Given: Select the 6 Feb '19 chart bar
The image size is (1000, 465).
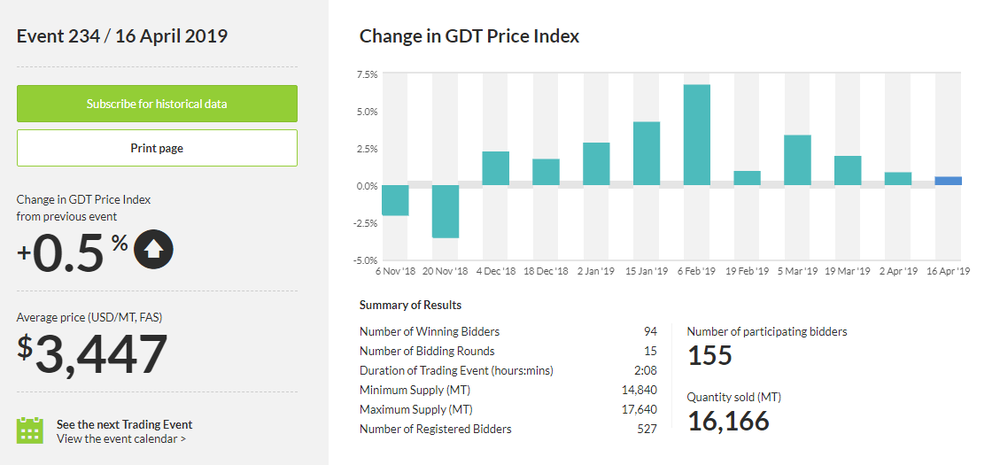Looking at the screenshot, I should (697, 135).
